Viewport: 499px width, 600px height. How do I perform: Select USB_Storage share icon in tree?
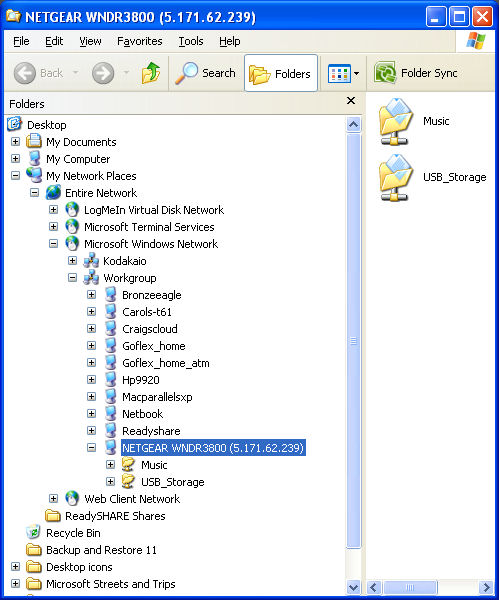click(x=129, y=481)
